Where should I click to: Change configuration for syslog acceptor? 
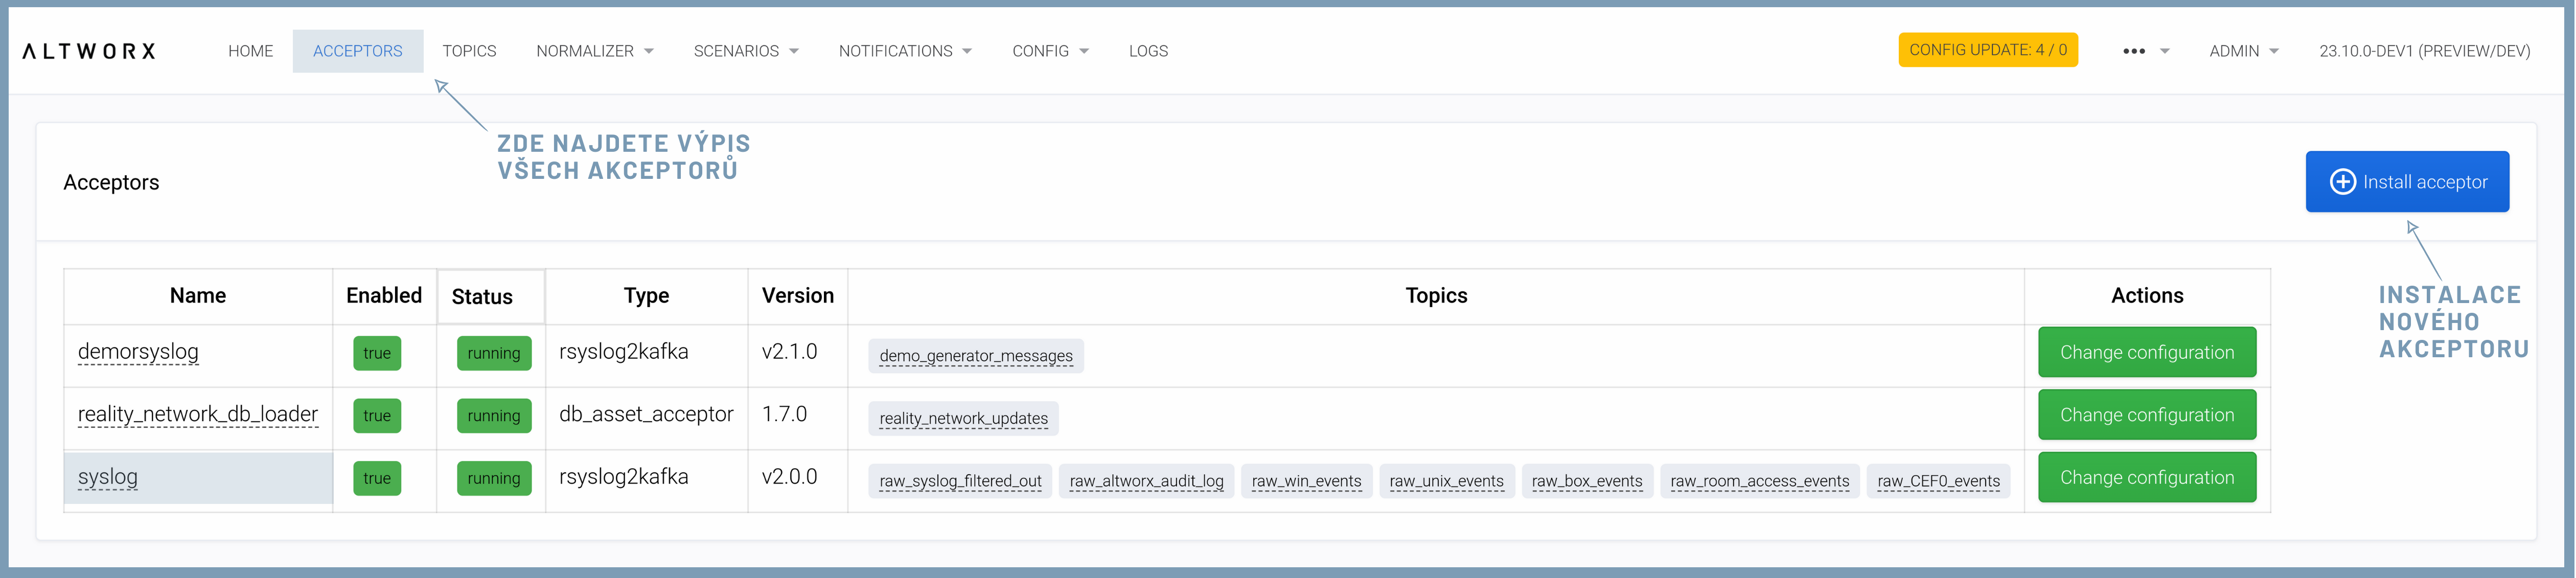click(2146, 478)
